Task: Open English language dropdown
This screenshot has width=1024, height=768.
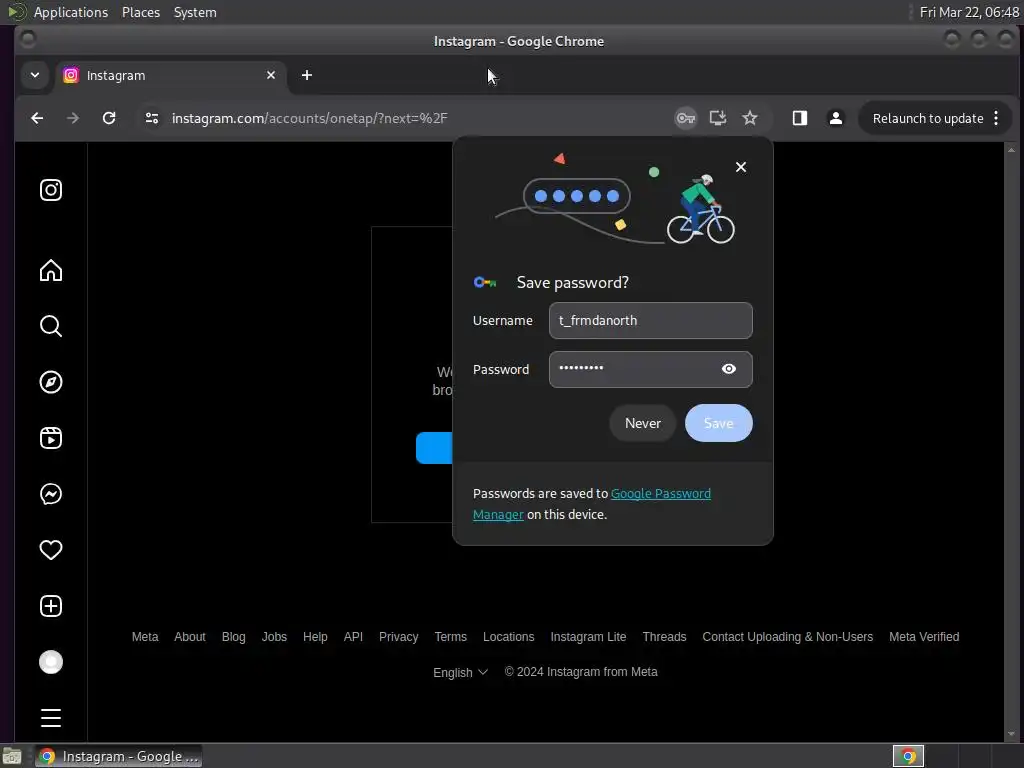Action: coord(460,672)
